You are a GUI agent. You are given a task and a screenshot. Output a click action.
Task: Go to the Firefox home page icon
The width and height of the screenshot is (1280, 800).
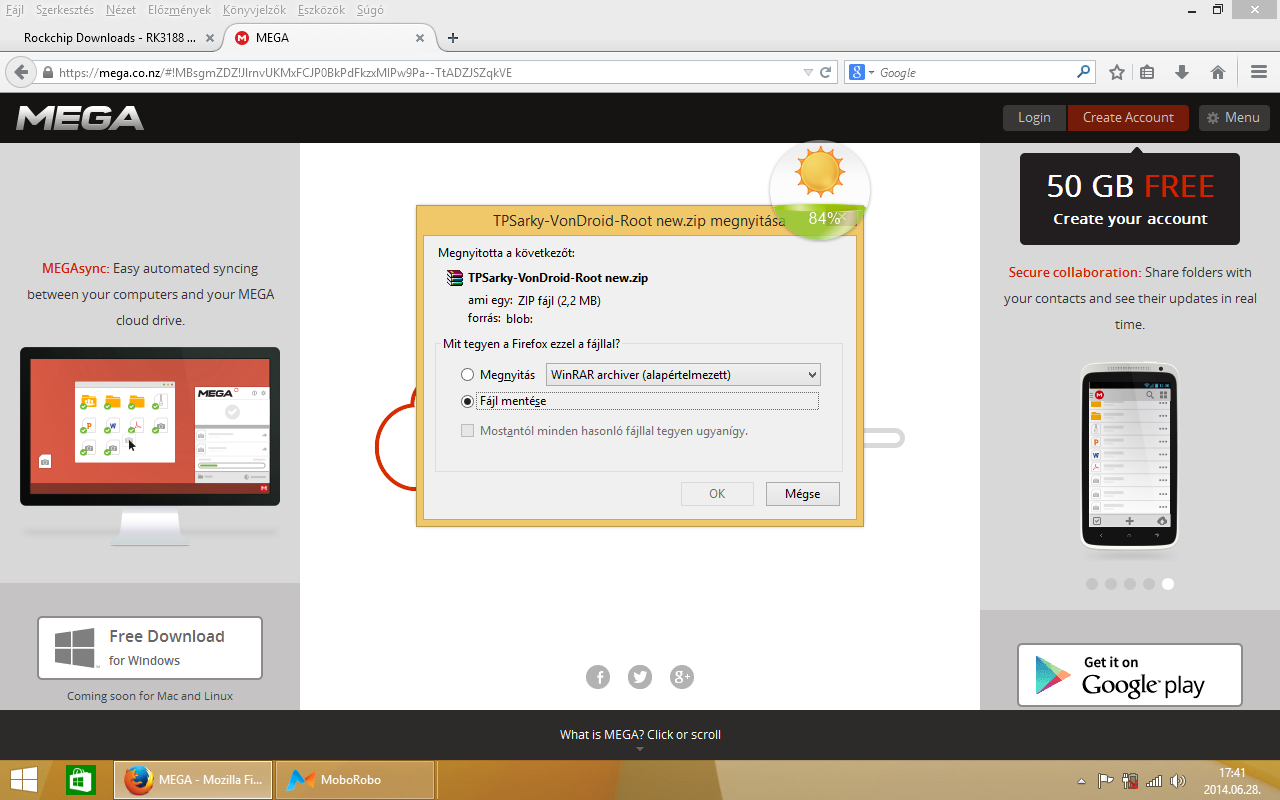tap(1217, 72)
